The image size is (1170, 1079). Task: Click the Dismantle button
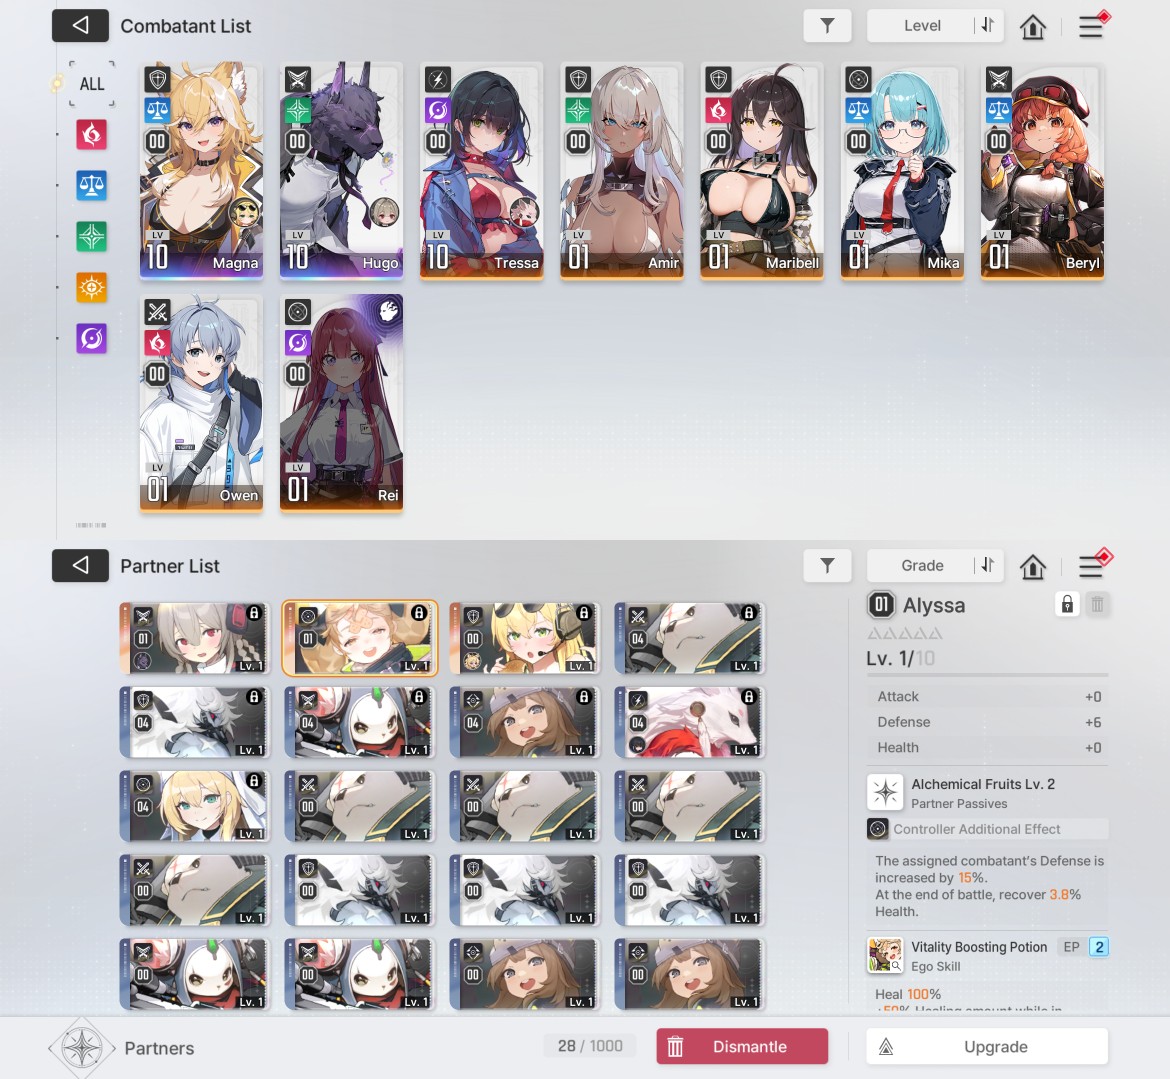(x=742, y=1046)
